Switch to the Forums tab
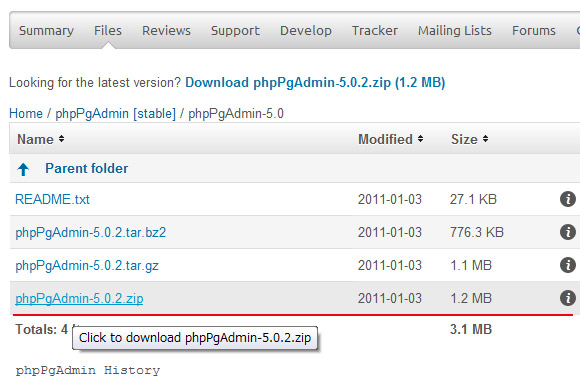This screenshot has height=380, width=580. 534,30
